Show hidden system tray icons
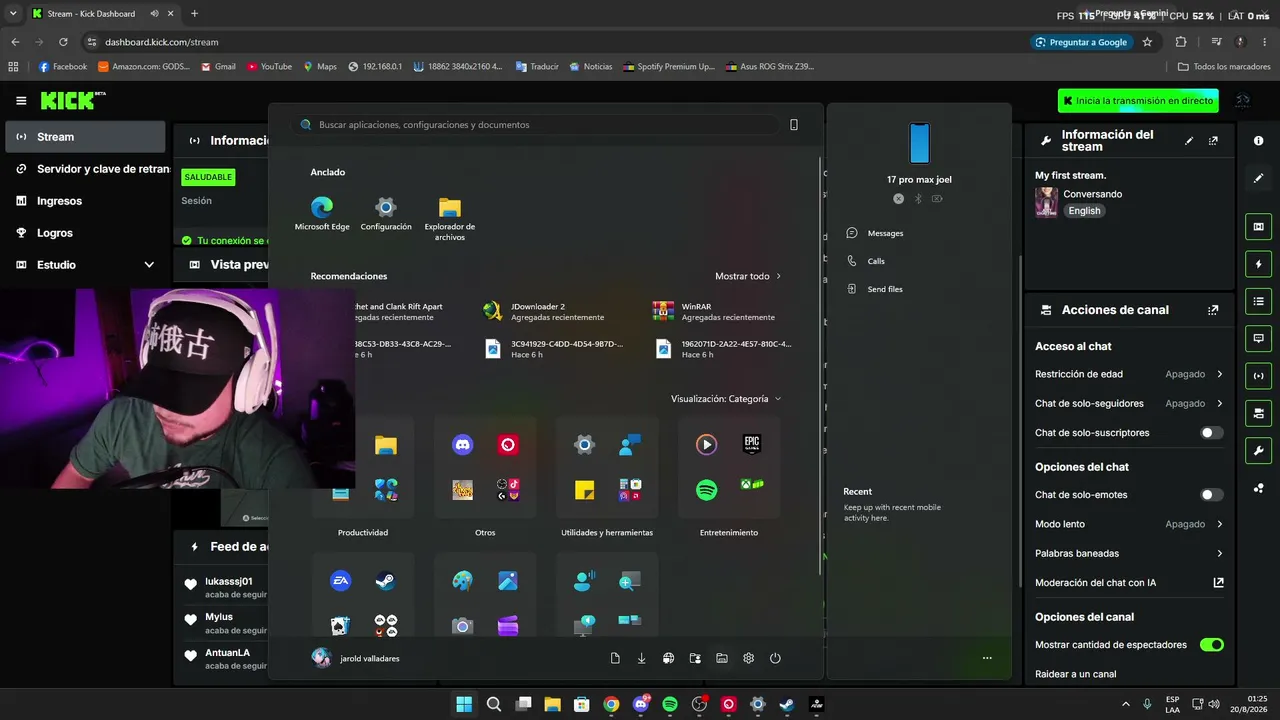 click(1126, 704)
